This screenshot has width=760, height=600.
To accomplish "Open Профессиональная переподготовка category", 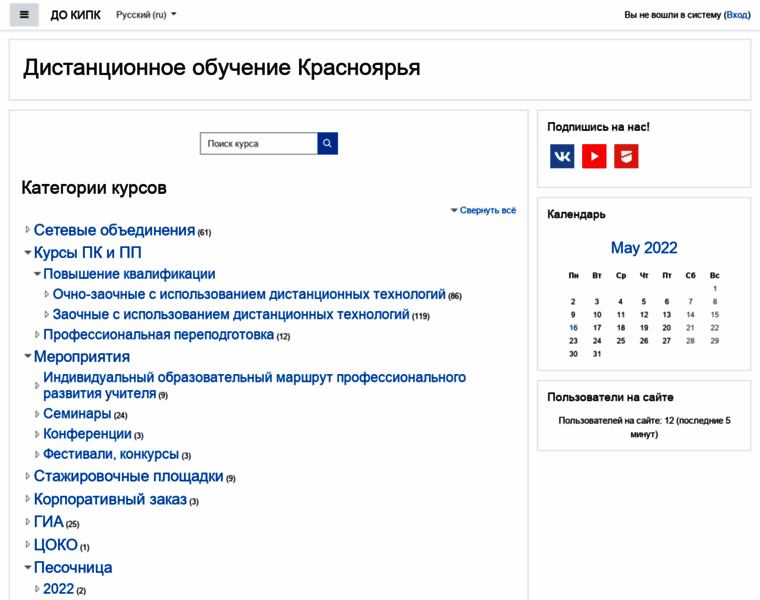I will pyautogui.click(x=158, y=335).
